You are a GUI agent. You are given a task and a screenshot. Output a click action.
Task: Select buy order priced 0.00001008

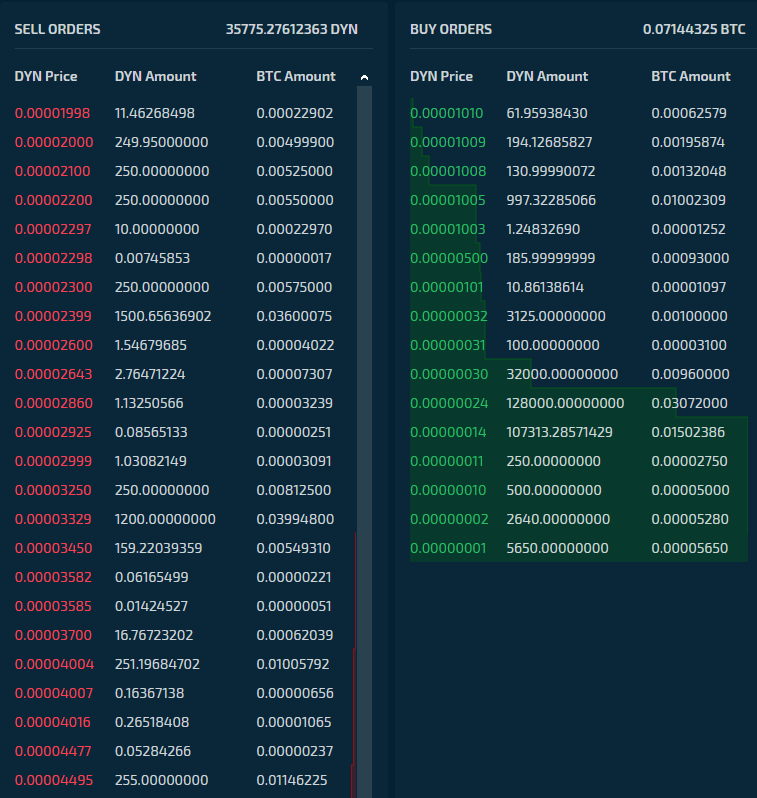[x=579, y=171]
